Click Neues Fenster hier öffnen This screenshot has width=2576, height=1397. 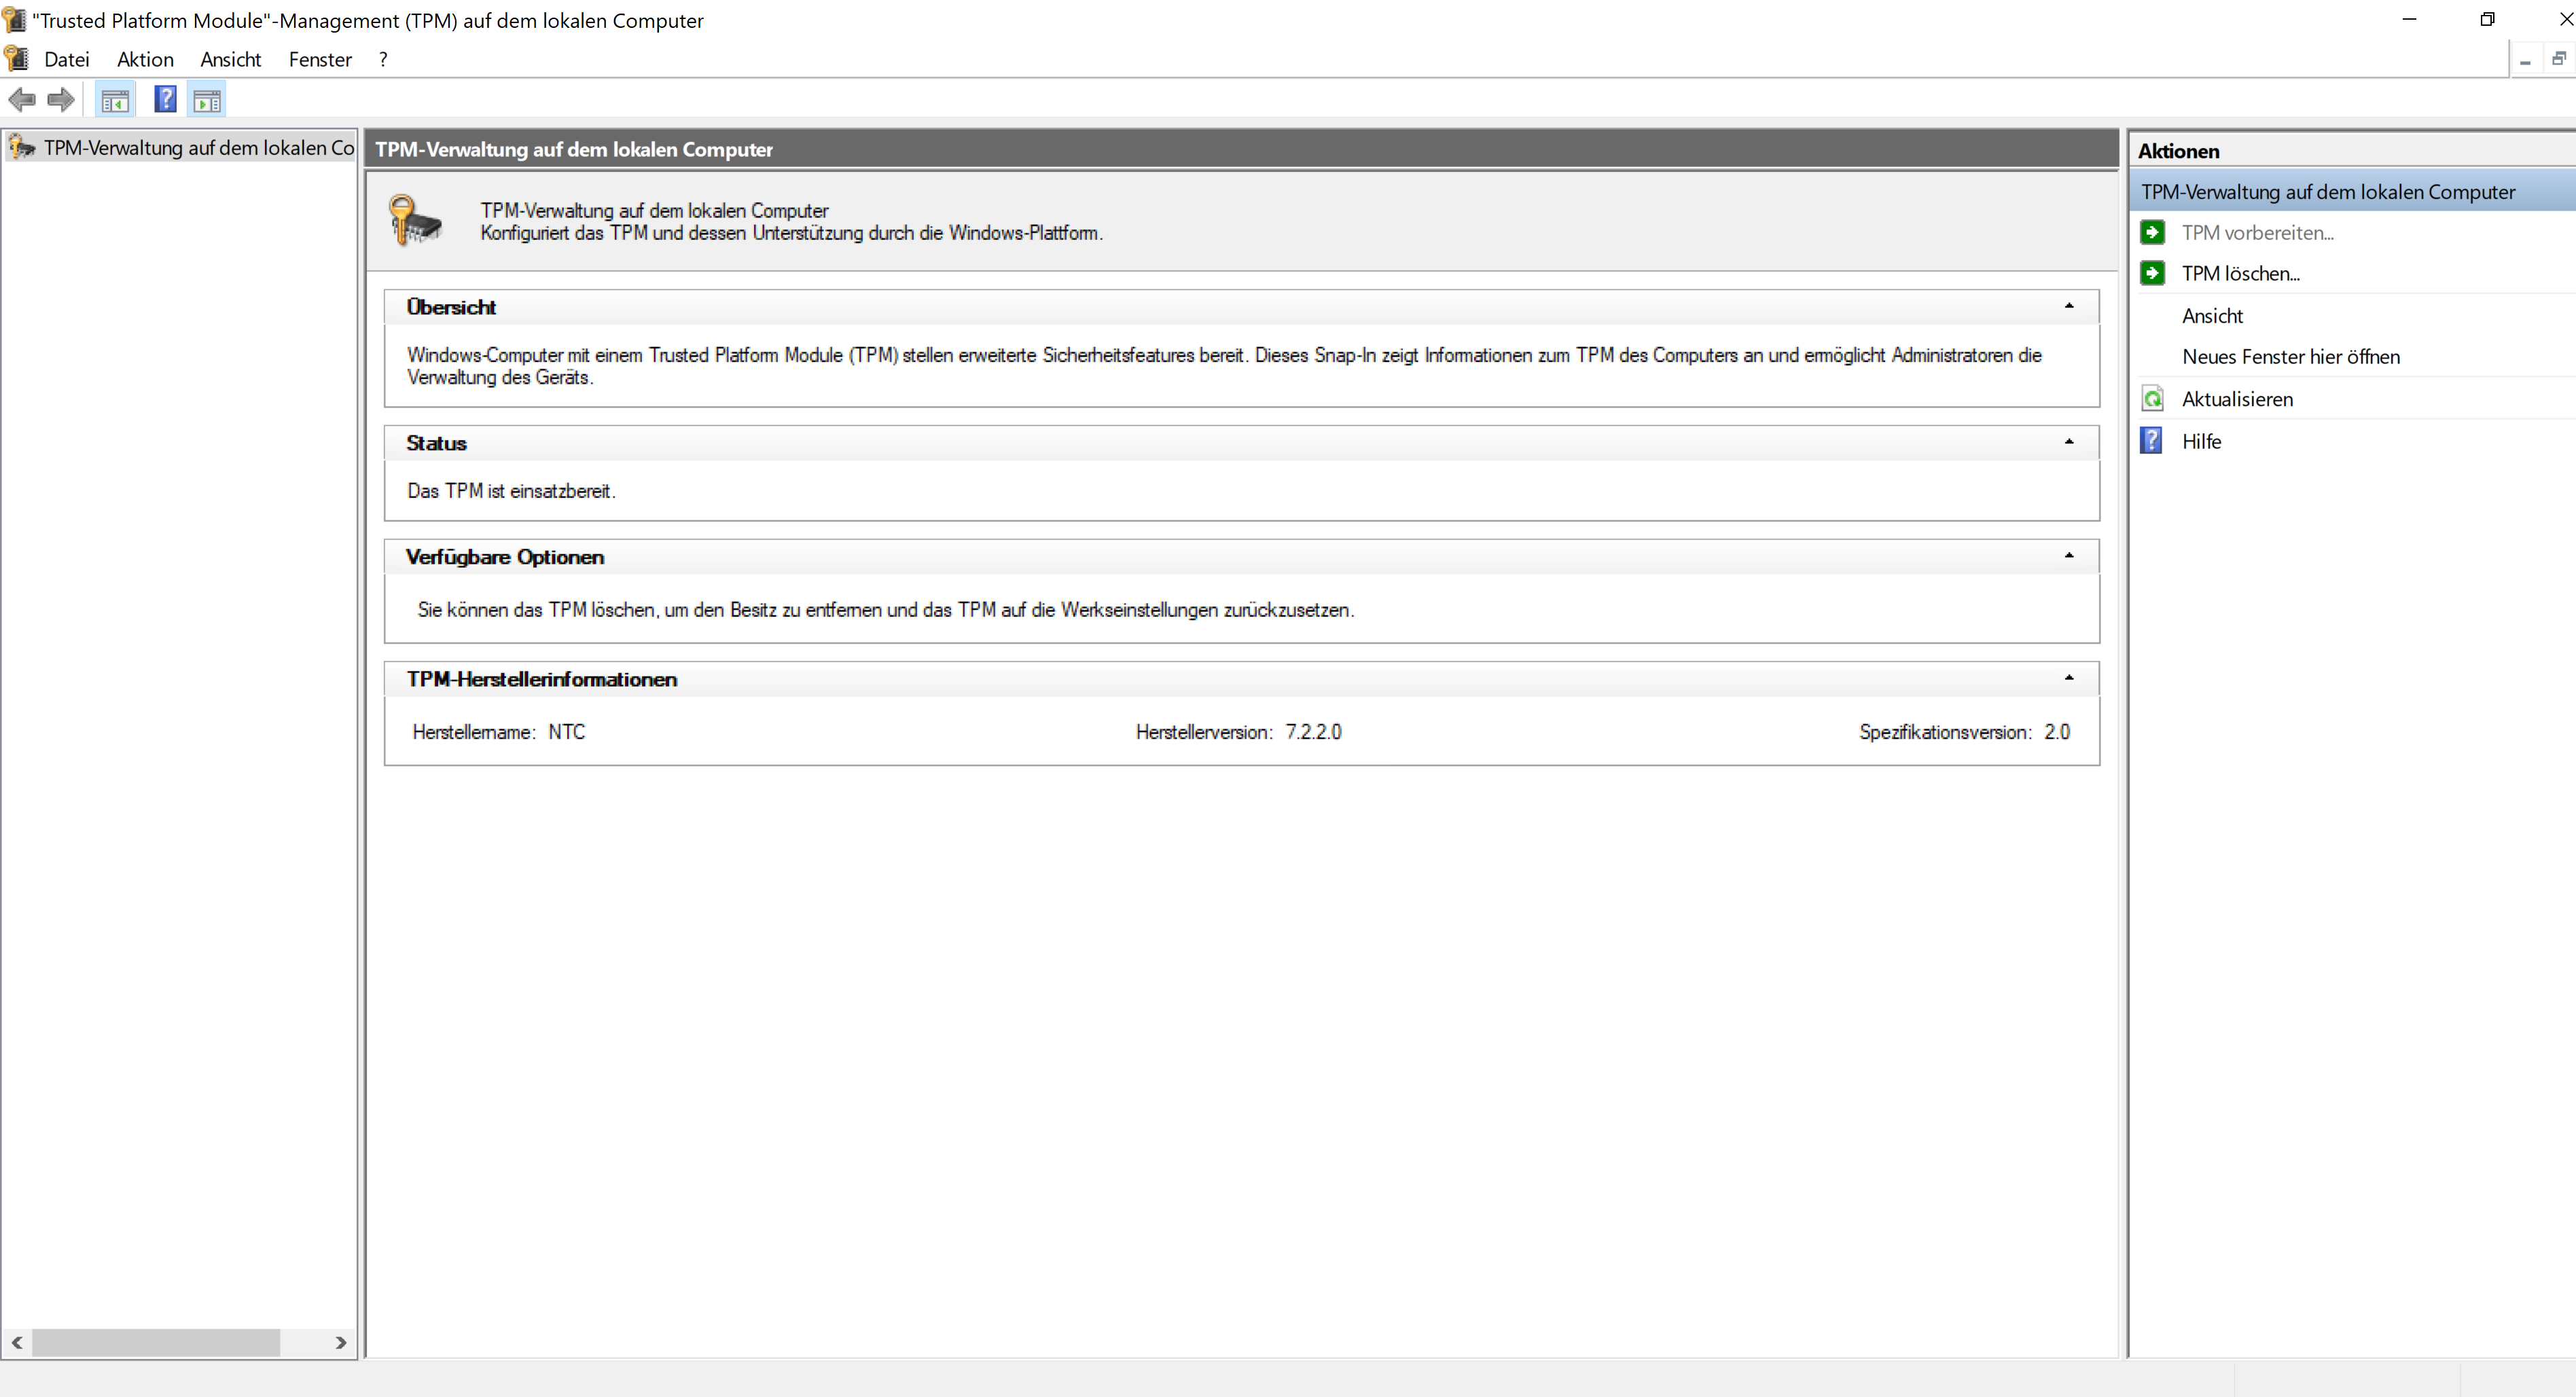[2290, 356]
